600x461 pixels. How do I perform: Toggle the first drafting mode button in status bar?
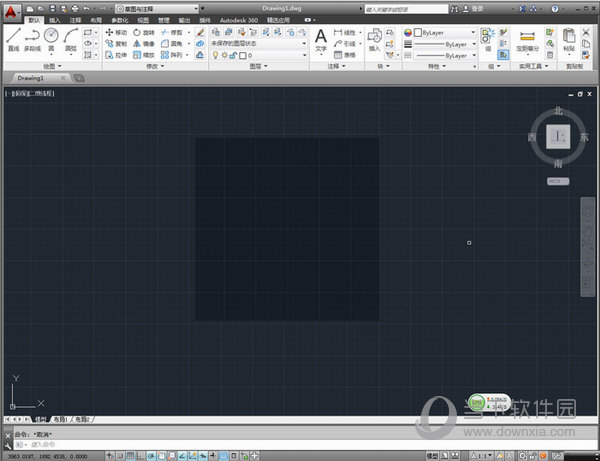tap(110, 456)
